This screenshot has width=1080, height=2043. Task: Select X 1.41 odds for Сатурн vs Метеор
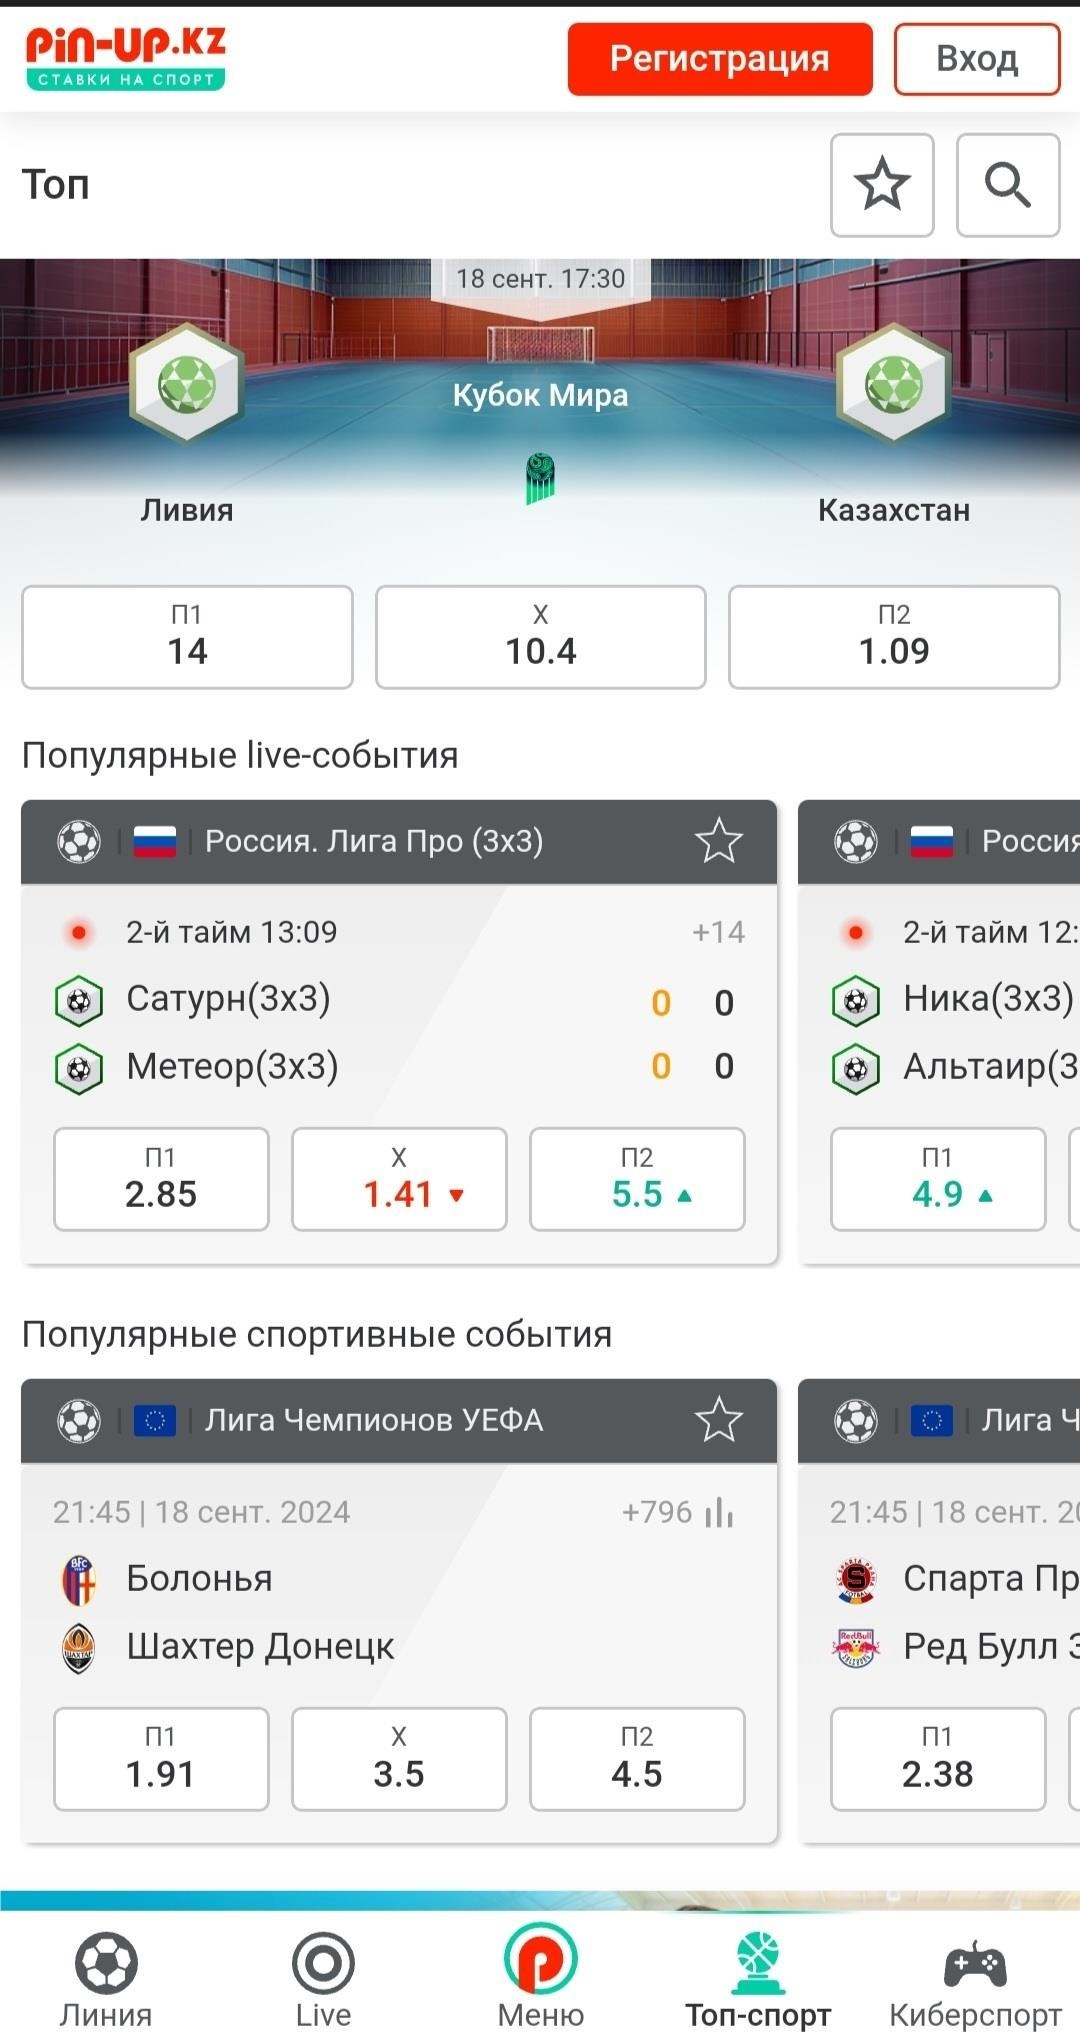point(399,1179)
